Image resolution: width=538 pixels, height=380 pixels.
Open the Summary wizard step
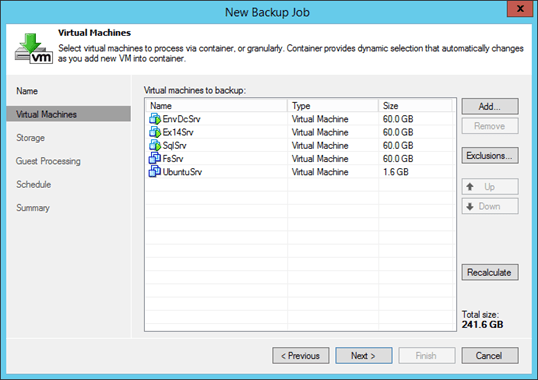pyautogui.click(x=33, y=207)
